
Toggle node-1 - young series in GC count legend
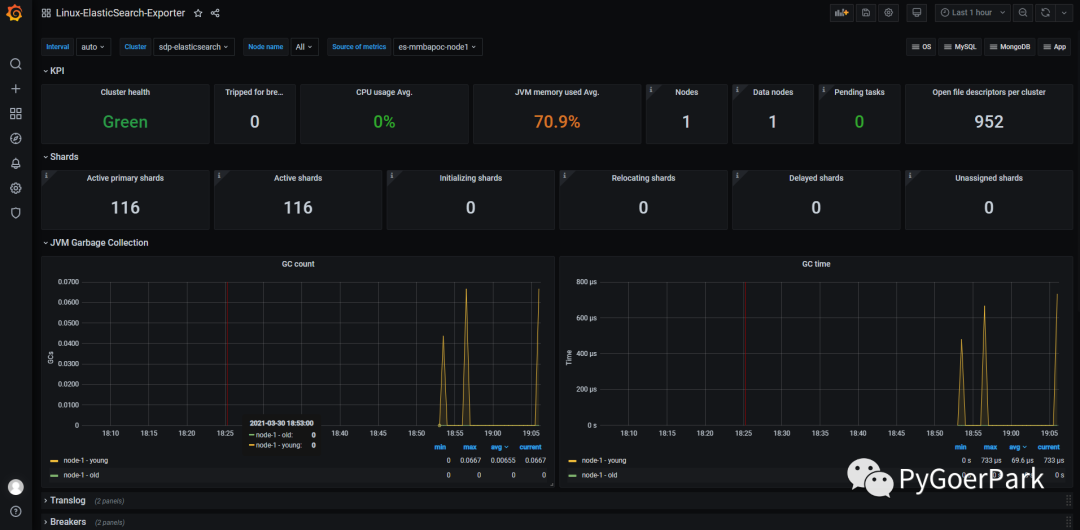click(85, 460)
